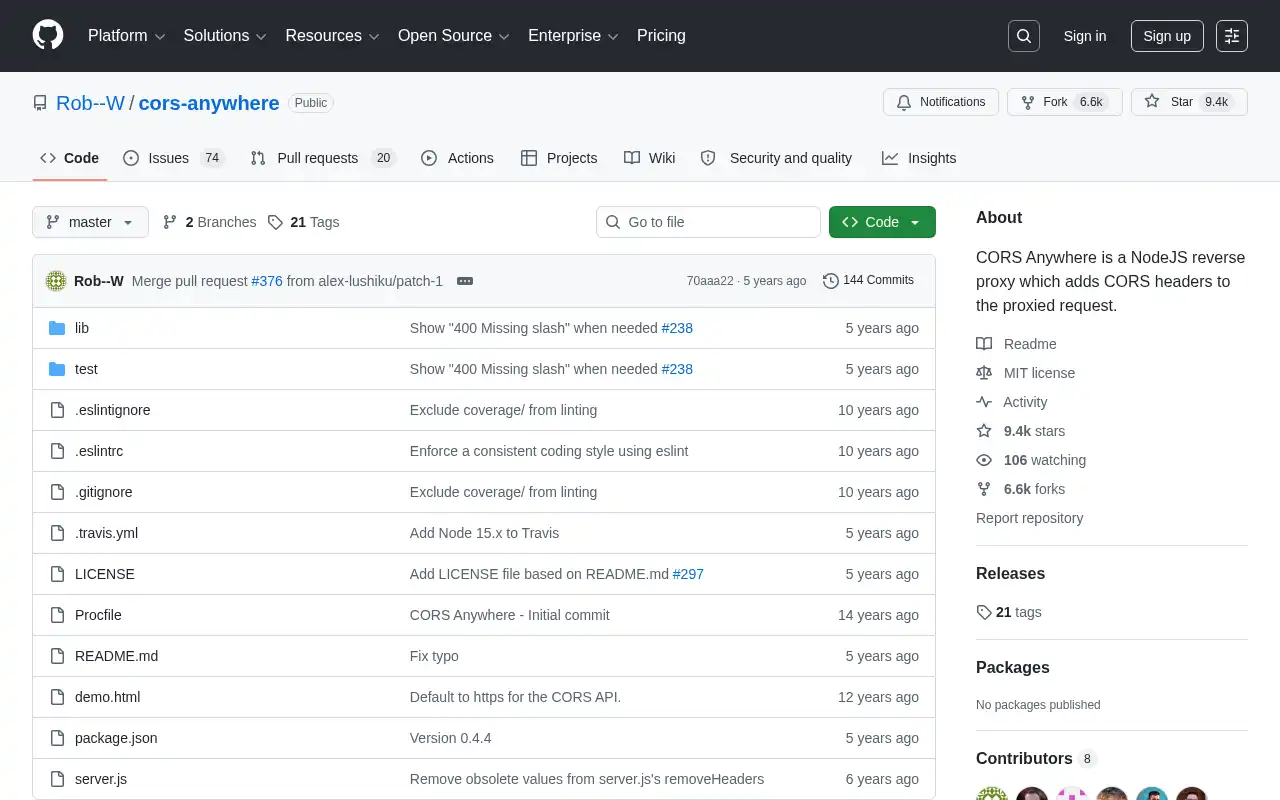Screen dimensions: 1280x800
Task: Expand the Open Source menu
Action: (454, 36)
